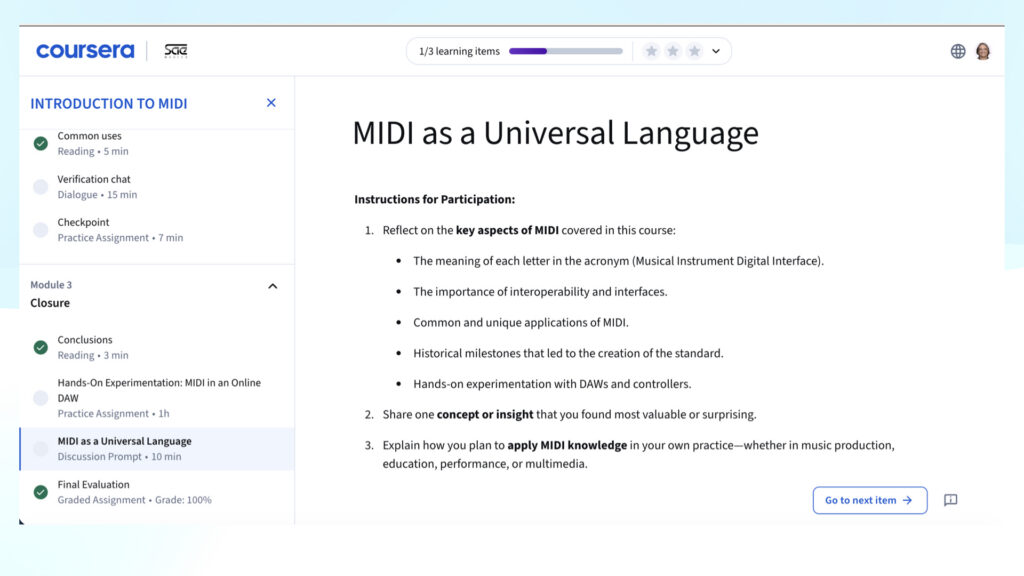Screen dimensions: 1024x576
Task: Open the language globe icon
Action: pyautogui.click(x=957, y=50)
